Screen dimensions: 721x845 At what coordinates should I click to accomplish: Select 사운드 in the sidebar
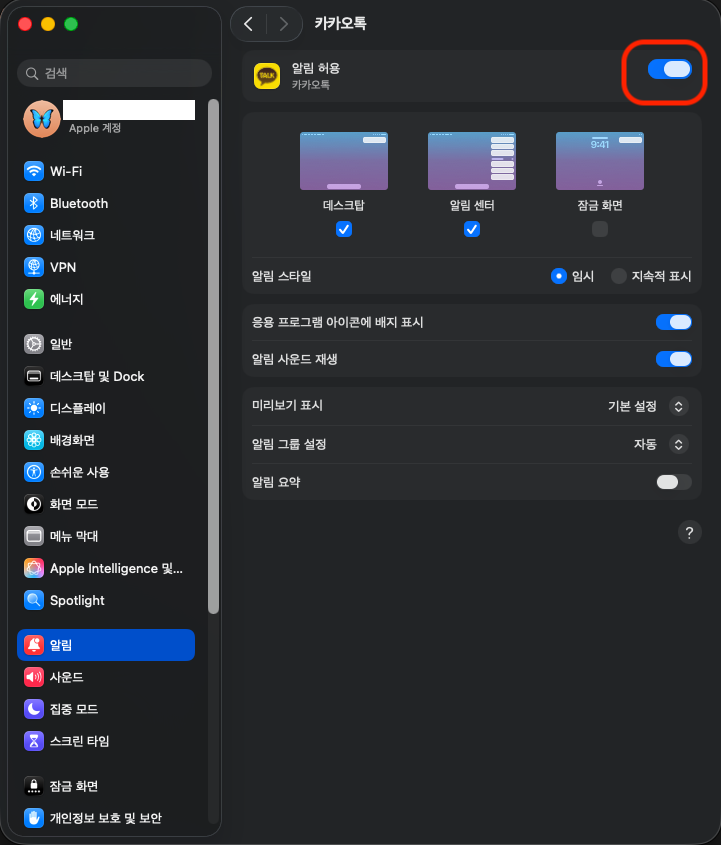(66, 677)
